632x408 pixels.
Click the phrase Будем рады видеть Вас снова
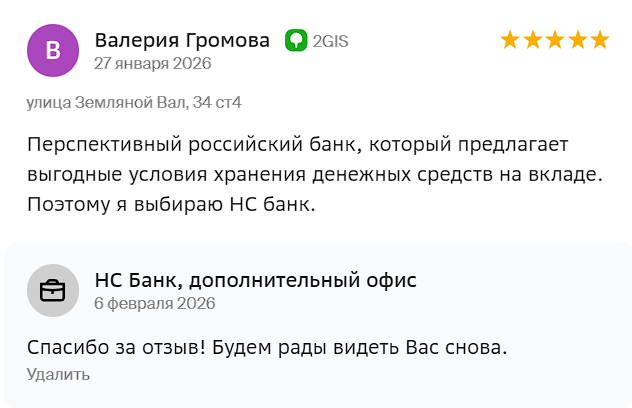click(x=355, y=348)
